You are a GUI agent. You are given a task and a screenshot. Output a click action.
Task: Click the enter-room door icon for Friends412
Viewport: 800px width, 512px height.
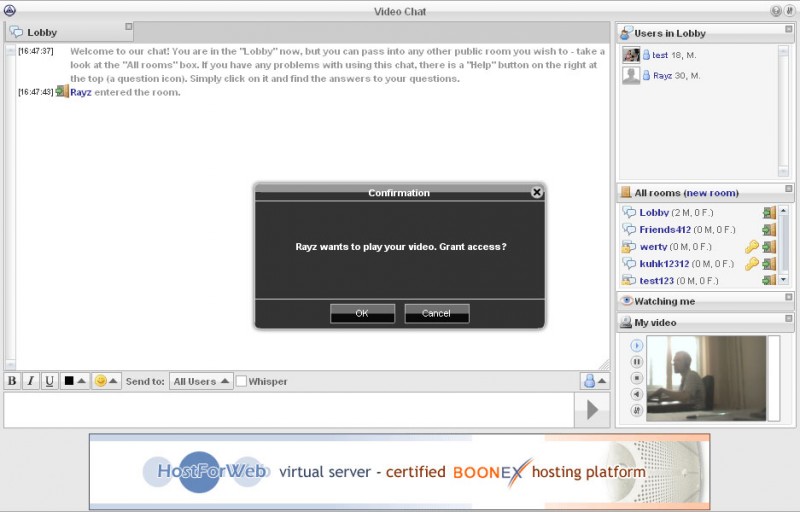tap(769, 229)
